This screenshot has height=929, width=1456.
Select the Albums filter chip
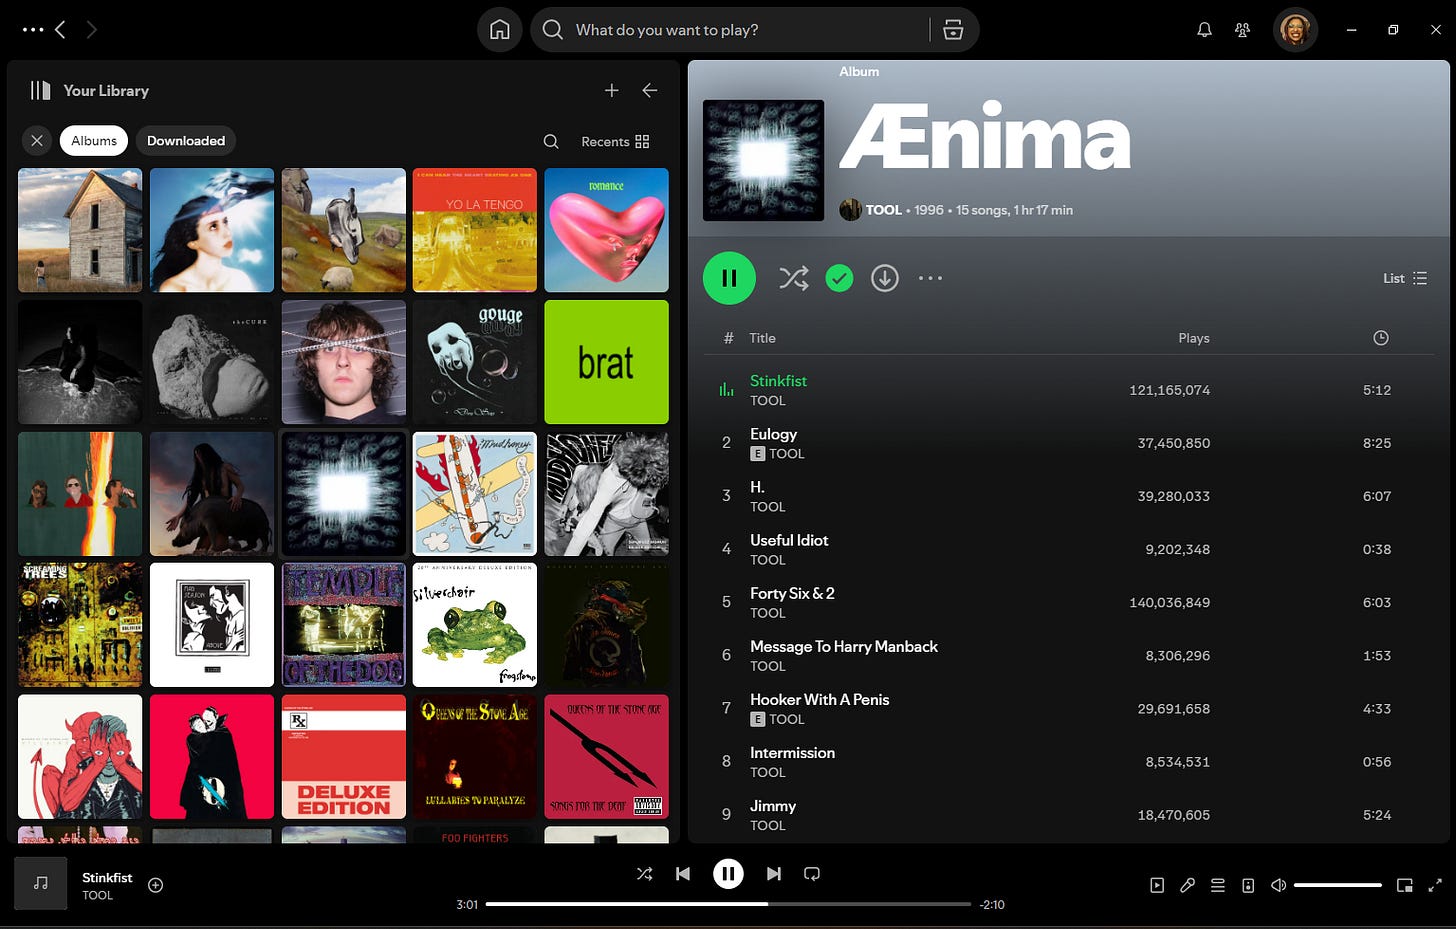point(94,141)
